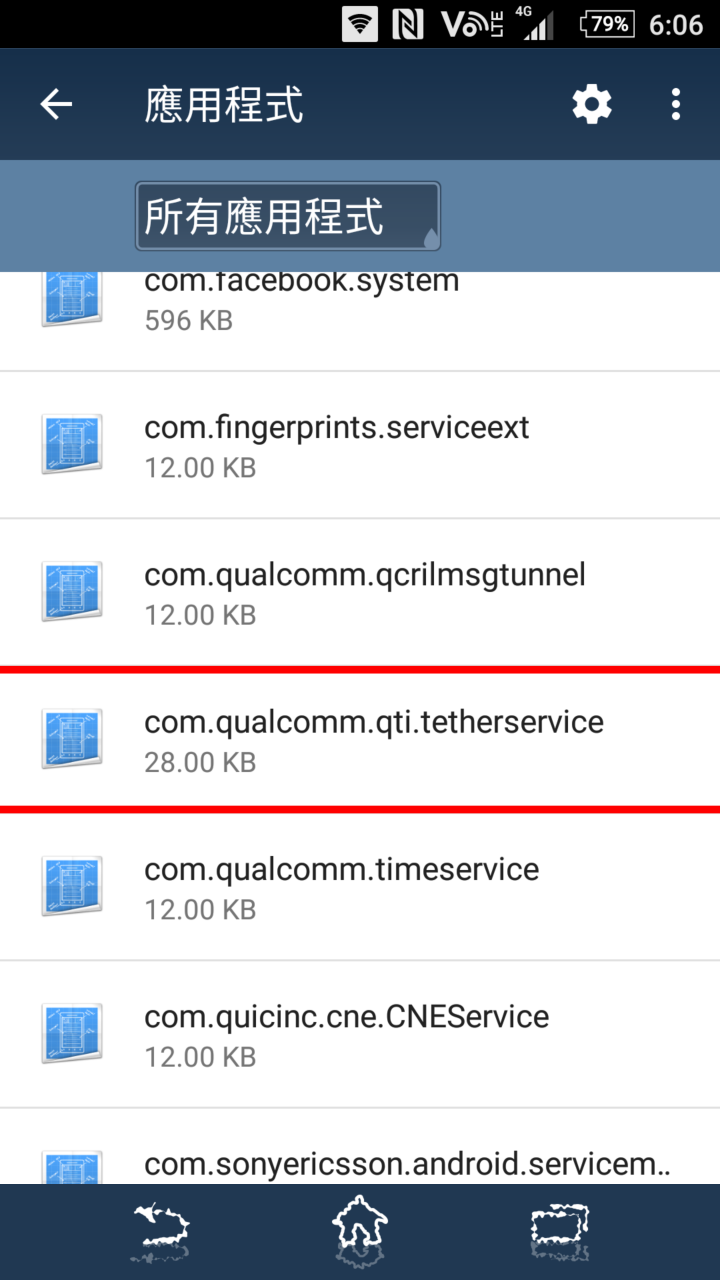Open com.qualcomm.qti.tetherservice details
This screenshot has width=720, height=1280.
[360, 739]
